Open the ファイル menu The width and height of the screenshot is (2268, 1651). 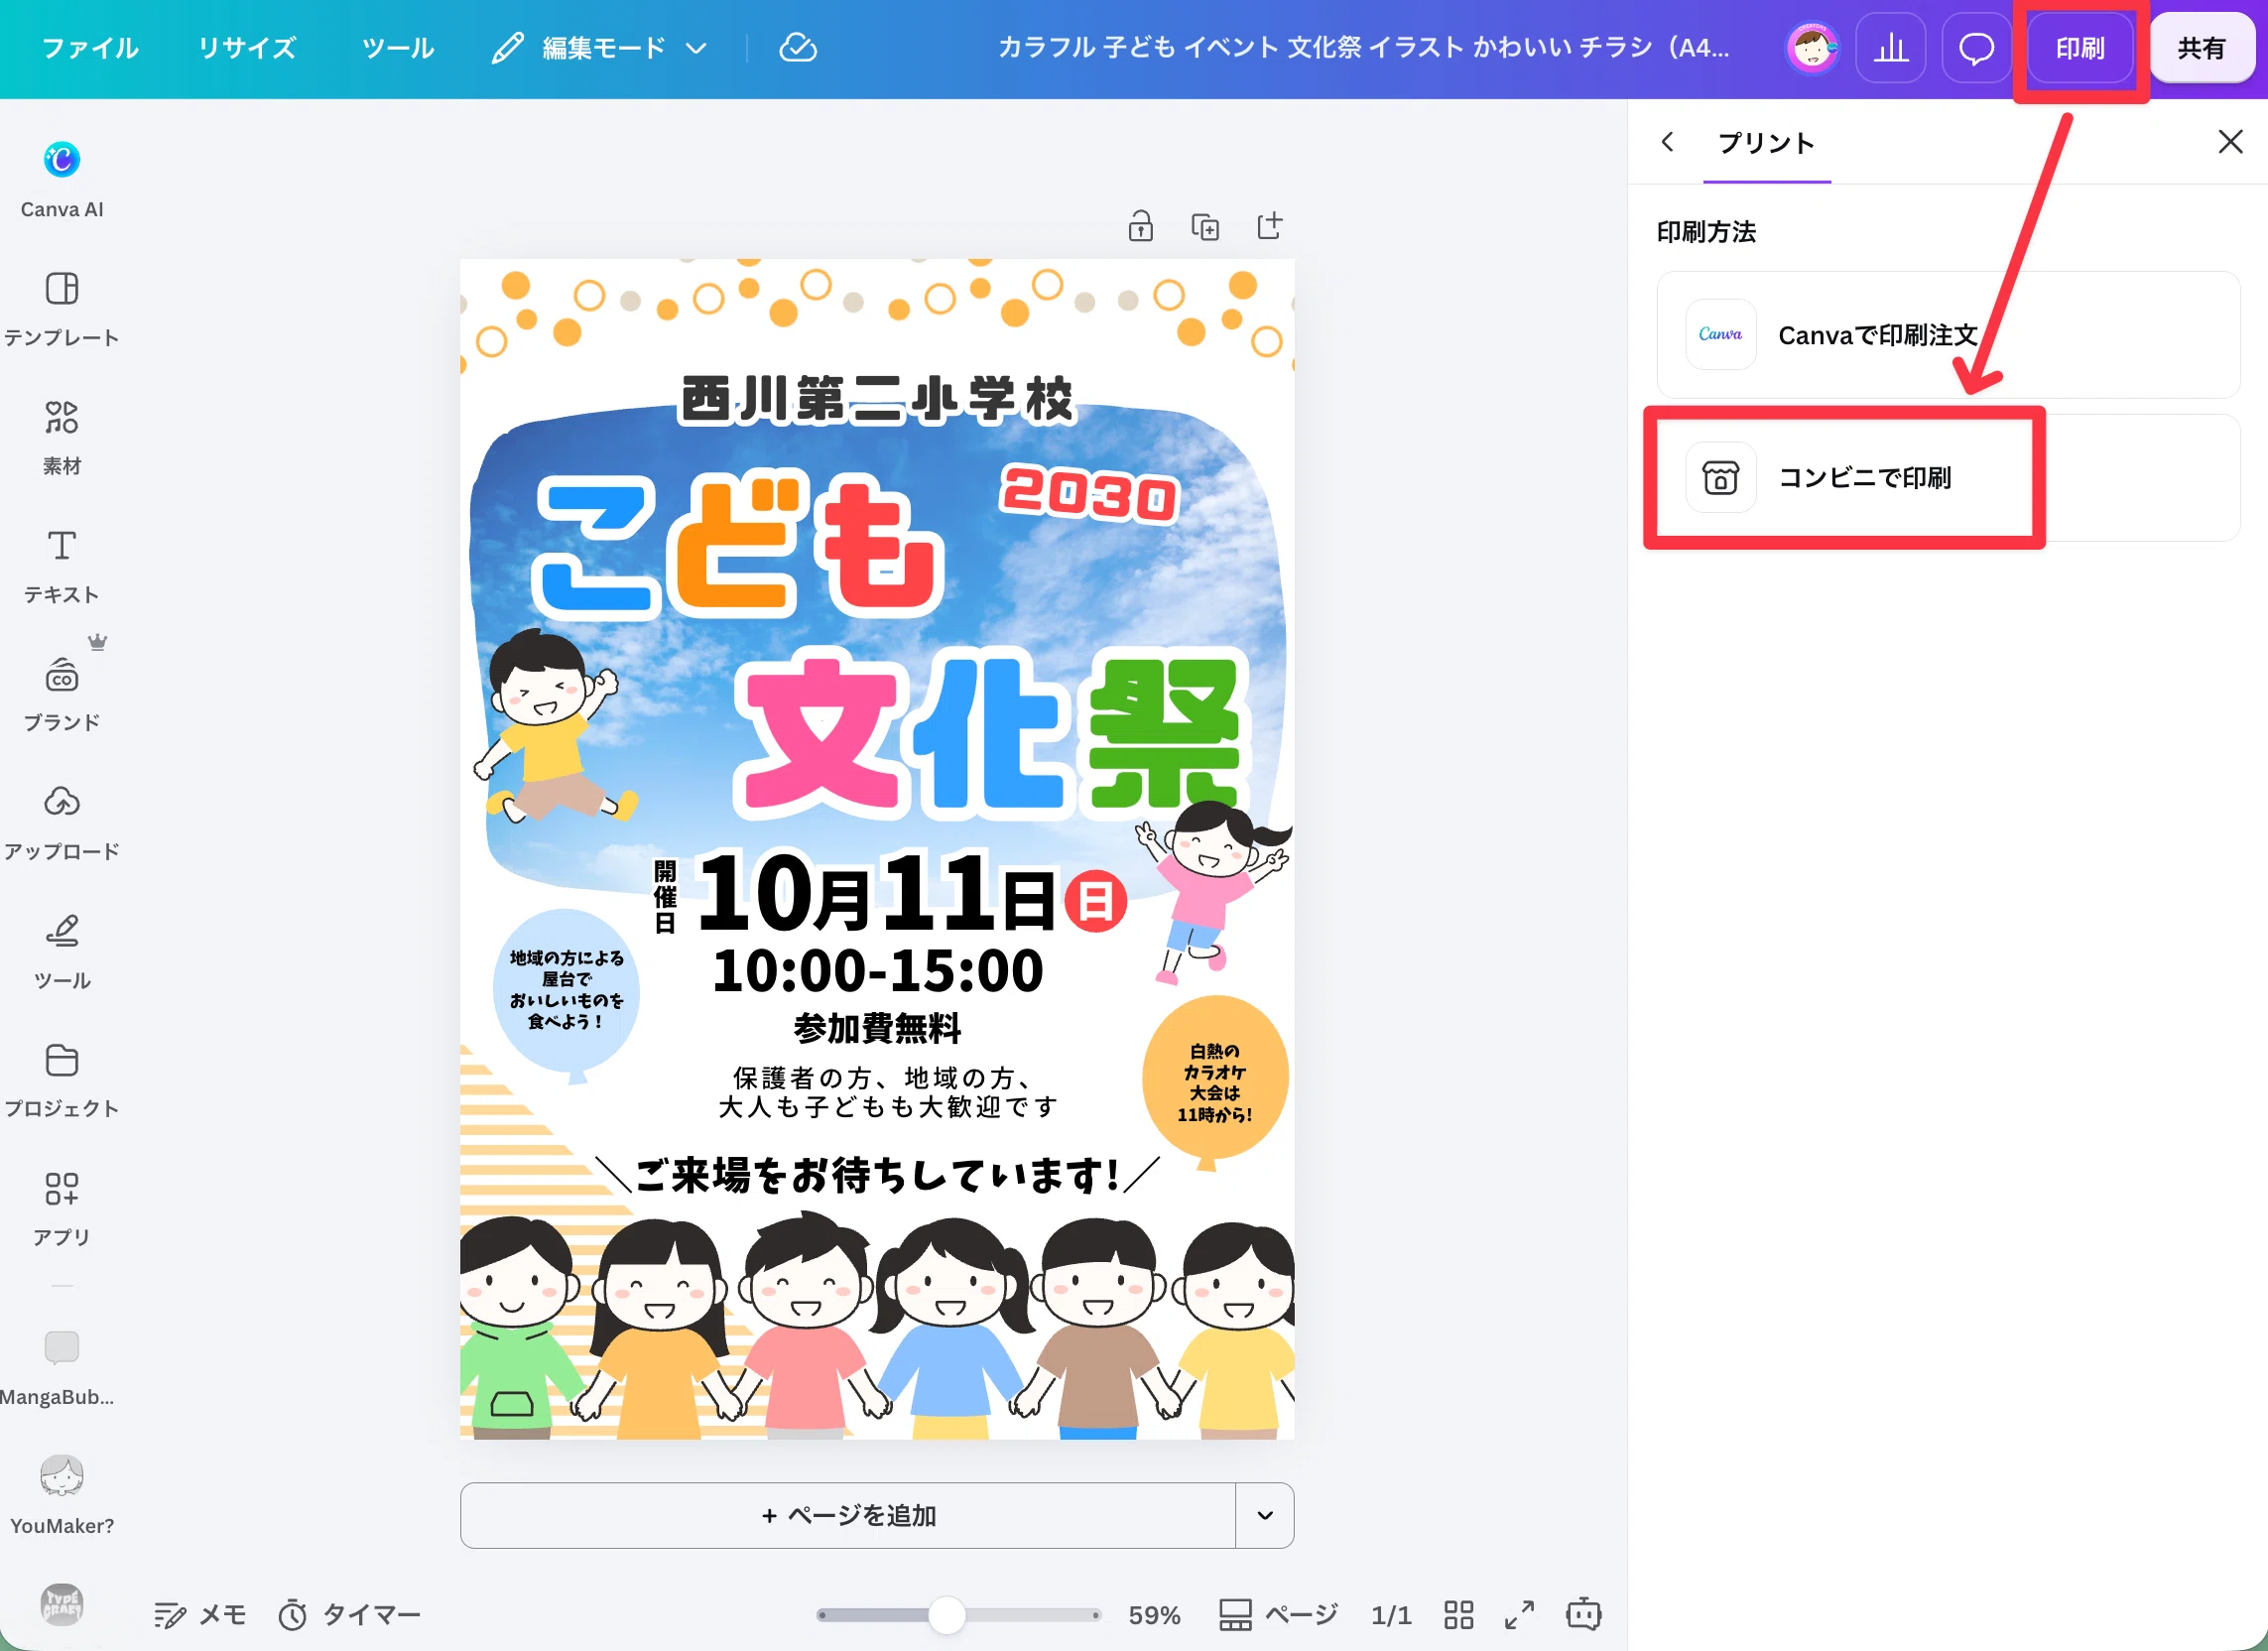click(x=90, y=48)
